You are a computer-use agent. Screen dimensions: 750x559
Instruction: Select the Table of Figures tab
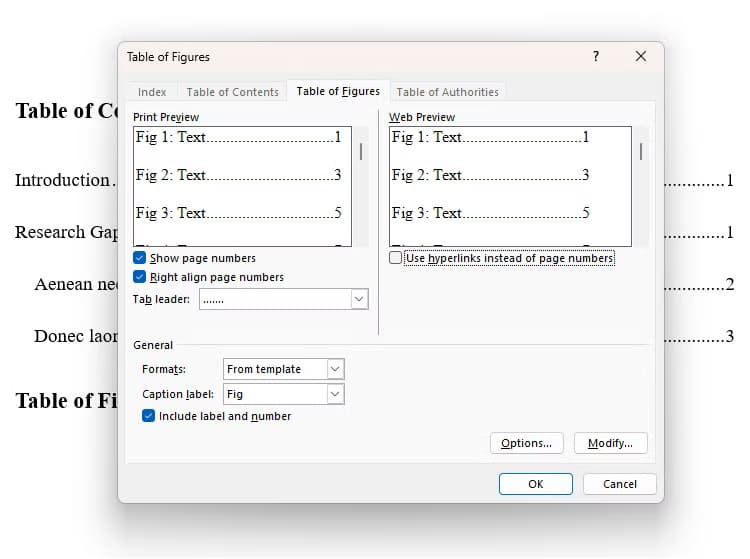click(338, 91)
